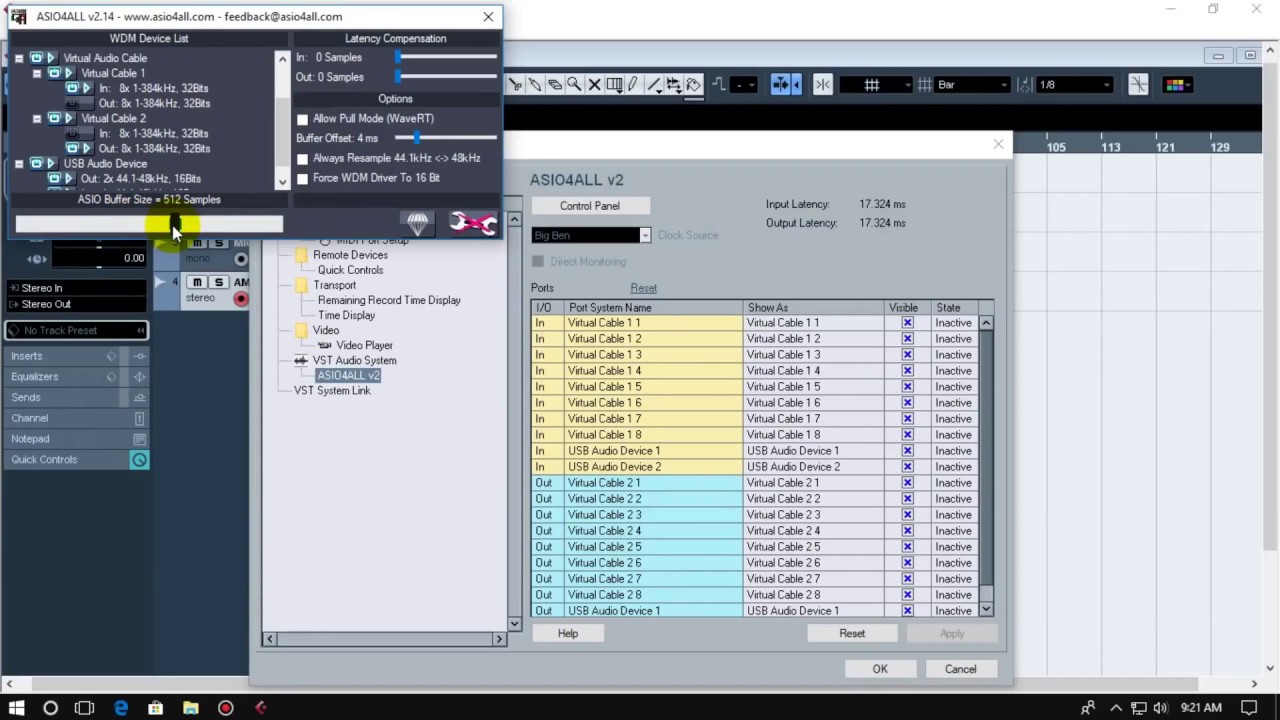The image size is (1280, 720).
Task: Collapse Virtual Cable 1 tree node
Action: [37, 73]
